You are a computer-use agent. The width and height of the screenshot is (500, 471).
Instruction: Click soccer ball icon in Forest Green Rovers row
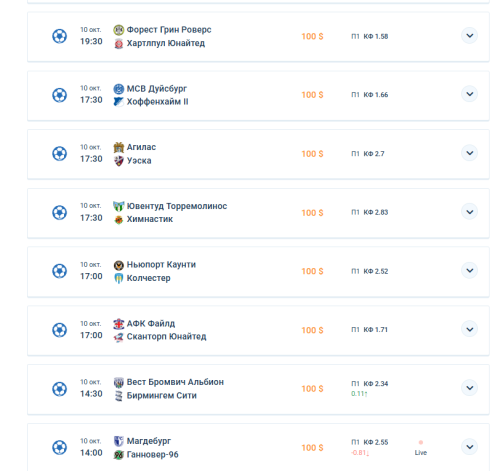pos(60,36)
